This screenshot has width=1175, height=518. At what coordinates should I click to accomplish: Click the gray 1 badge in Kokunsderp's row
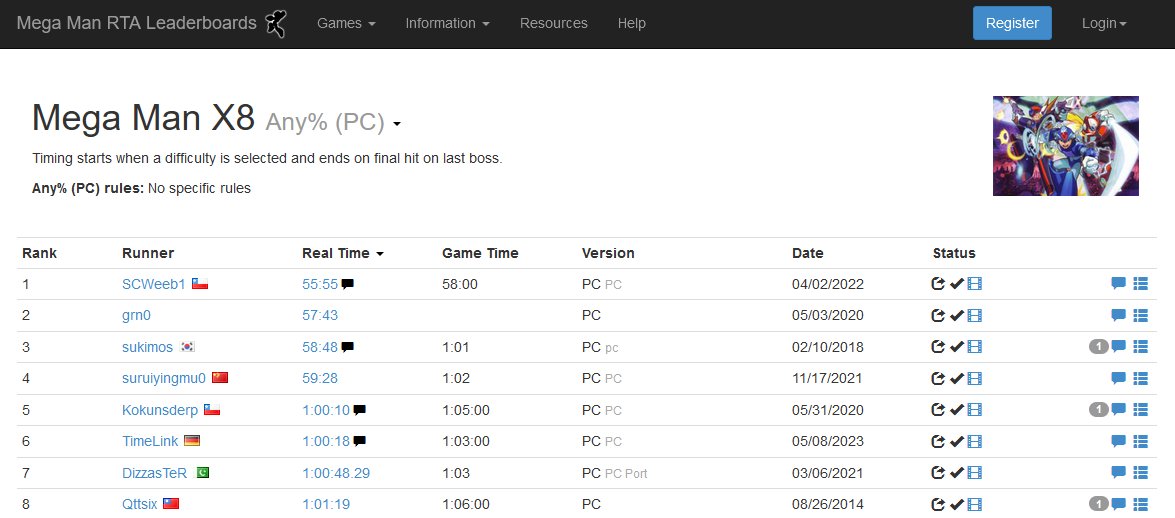(1099, 409)
